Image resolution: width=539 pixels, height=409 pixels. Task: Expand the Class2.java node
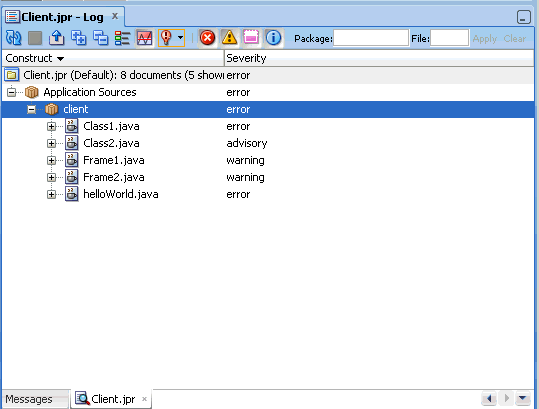(x=51, y=143)
